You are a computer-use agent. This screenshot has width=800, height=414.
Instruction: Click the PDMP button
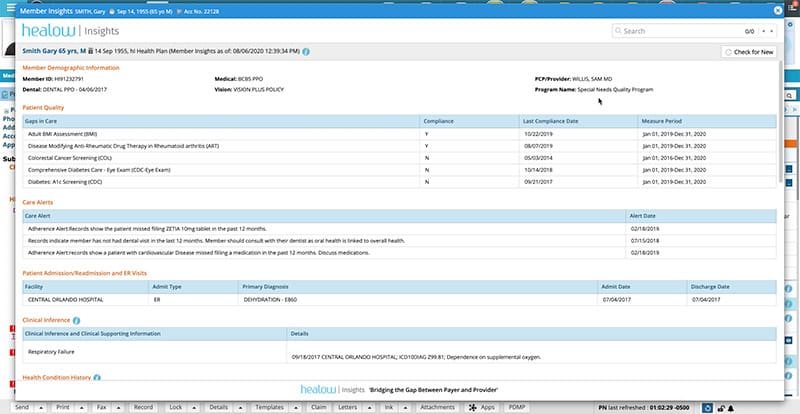click(517, 407)
